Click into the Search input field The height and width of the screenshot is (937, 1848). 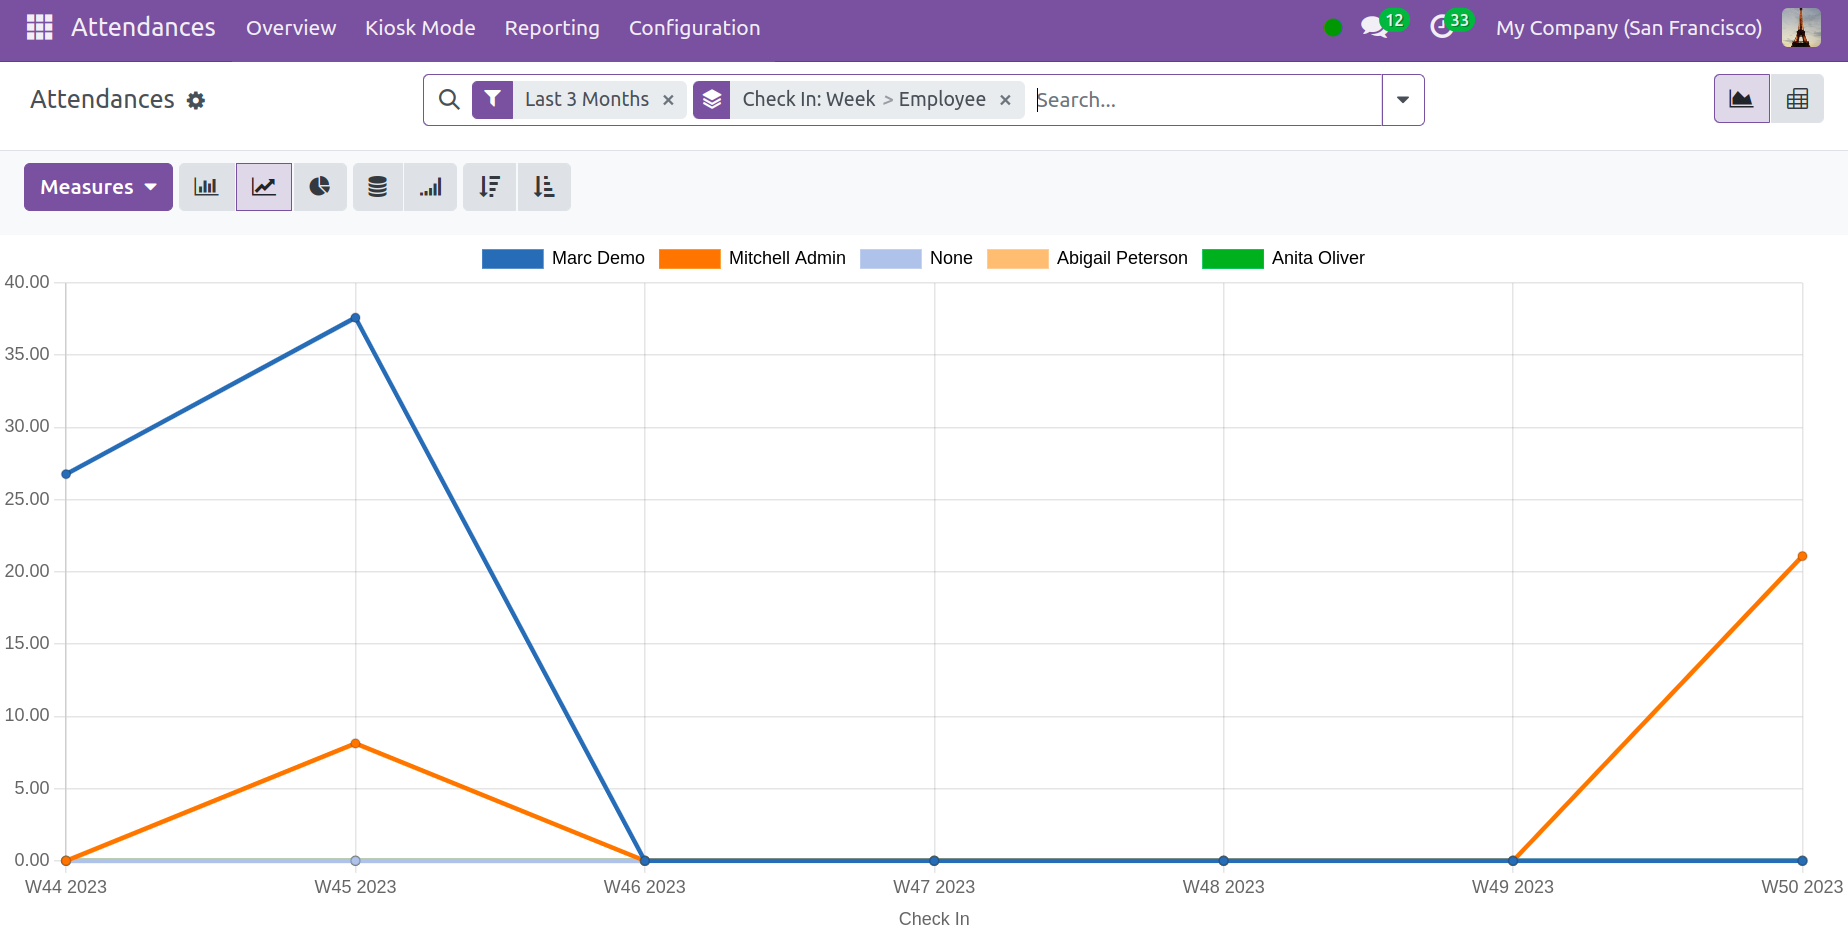[x=1205, y=100]
